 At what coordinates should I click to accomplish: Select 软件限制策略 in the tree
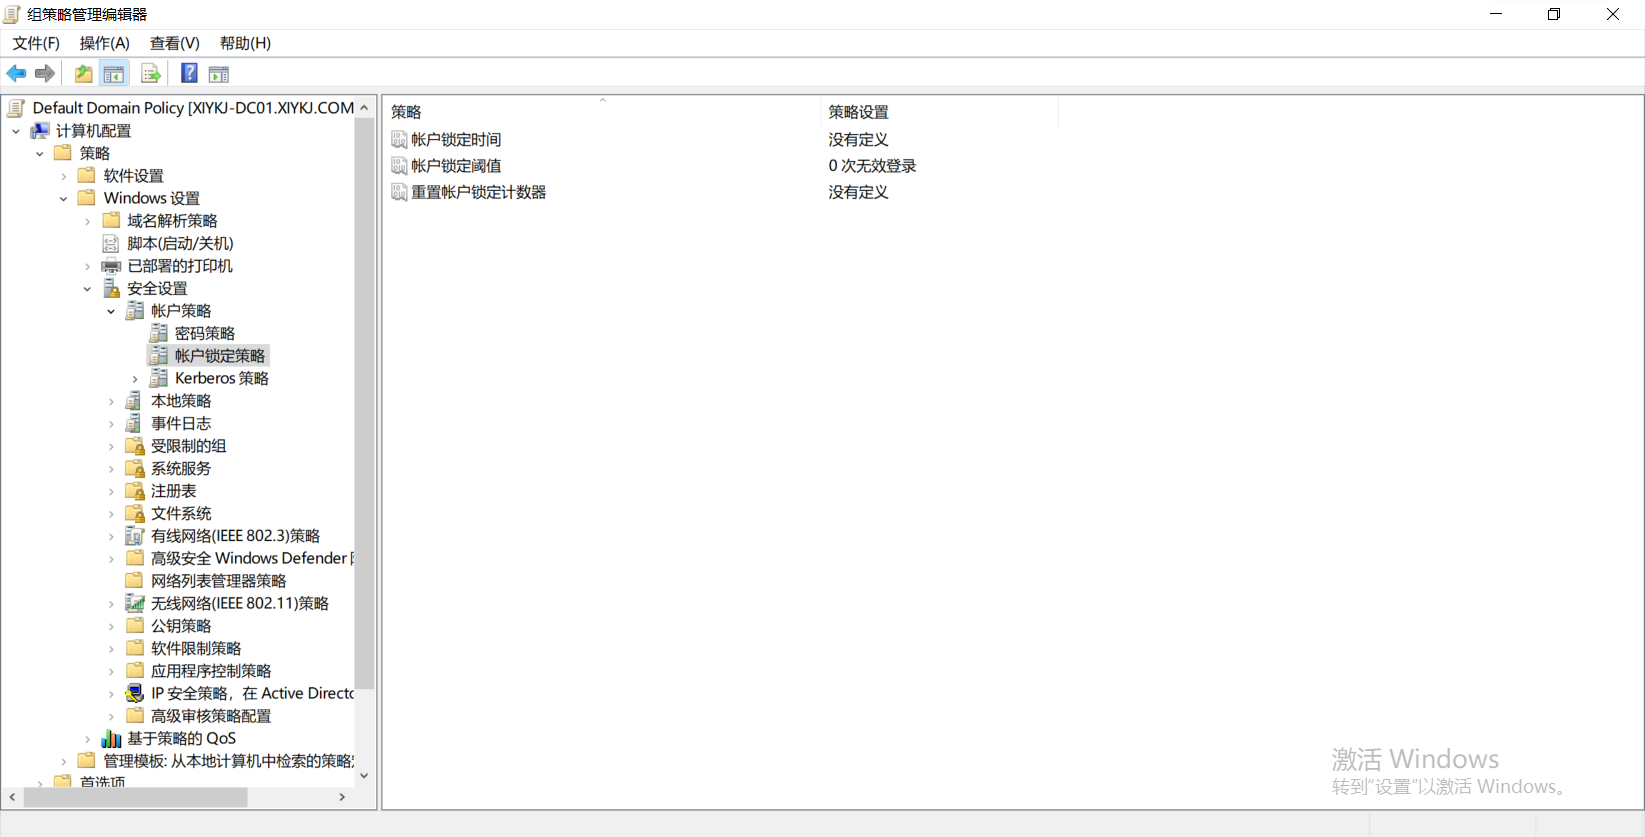pos(196,648)
